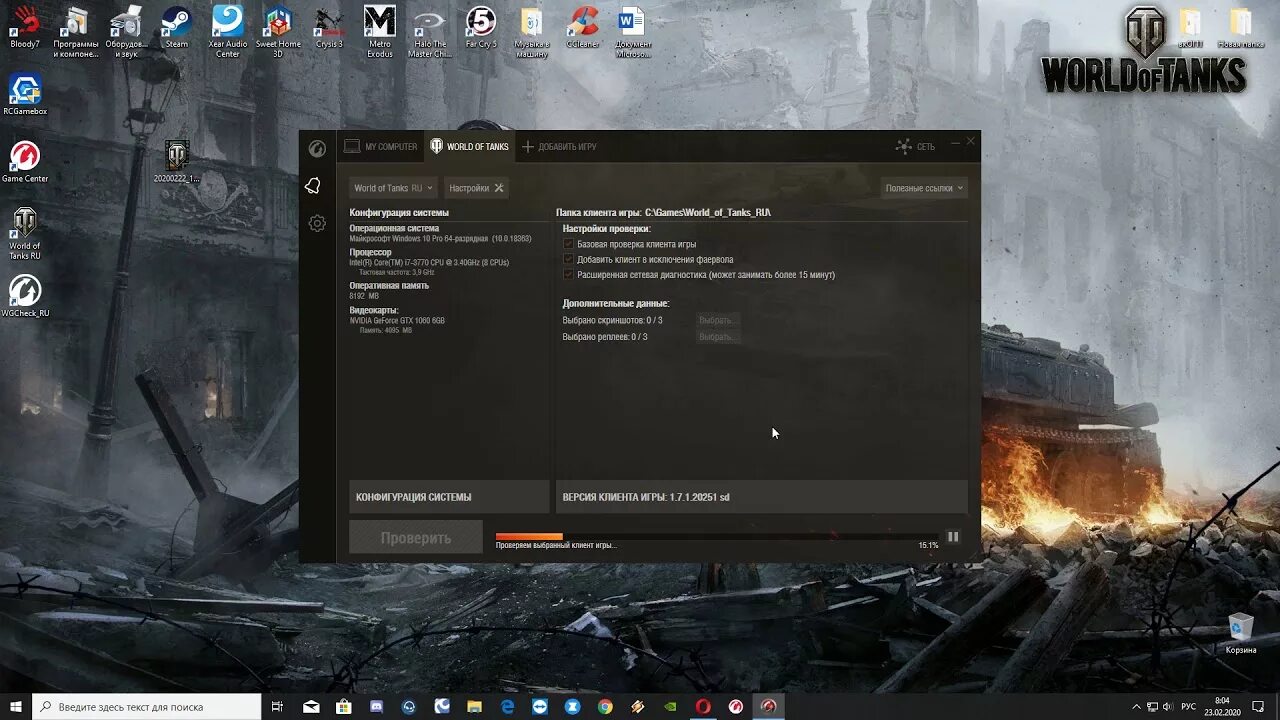Open Crysis 3 desktop icon
The height and width of the screenshot is (720, 1280).
329,27
